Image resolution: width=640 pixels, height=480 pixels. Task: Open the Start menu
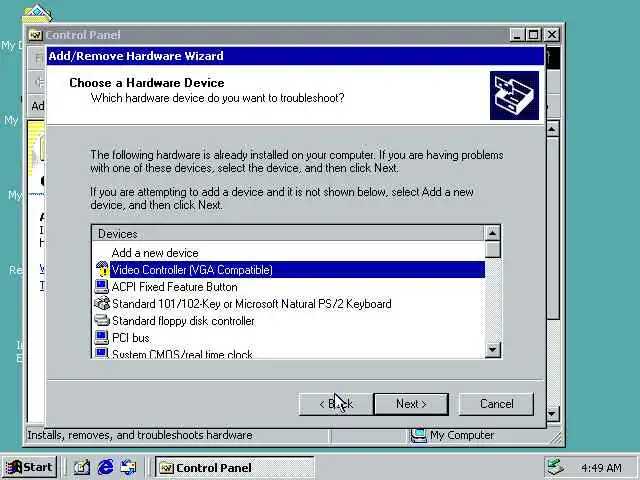(x=29, y=467)
